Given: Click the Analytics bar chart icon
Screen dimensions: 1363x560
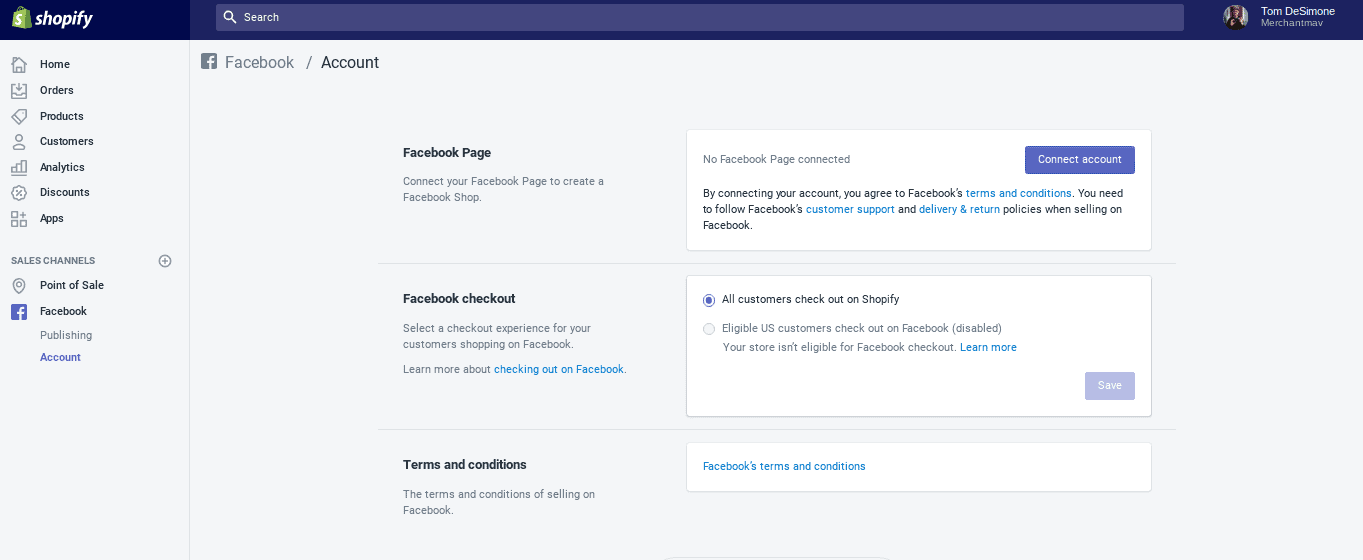Looking at the screenshot, I should tap(19, 167).
